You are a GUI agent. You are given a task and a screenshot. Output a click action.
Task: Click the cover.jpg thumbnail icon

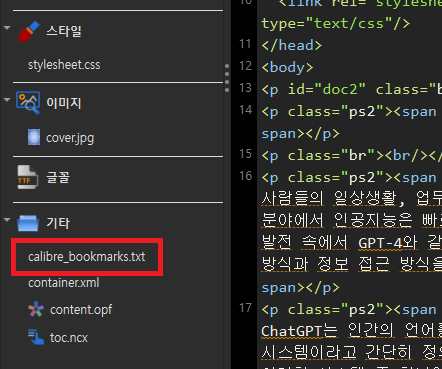pyautogui.click(x=34, y=137)
